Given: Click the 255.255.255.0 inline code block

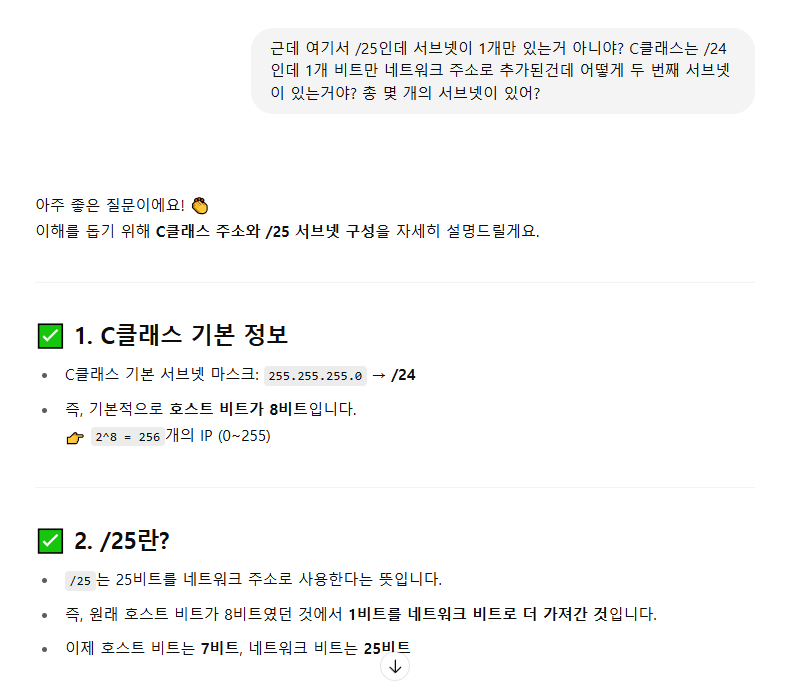Looking at the screenshot, I should pos(315,376).
